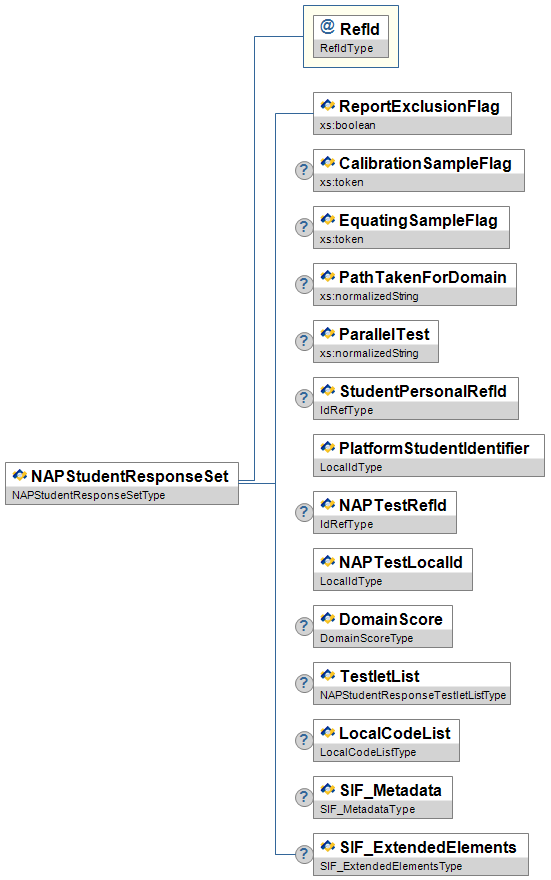Select the NAPStudentResponseSet root node
The image size is (551, 880).
[x=122, y=483]
